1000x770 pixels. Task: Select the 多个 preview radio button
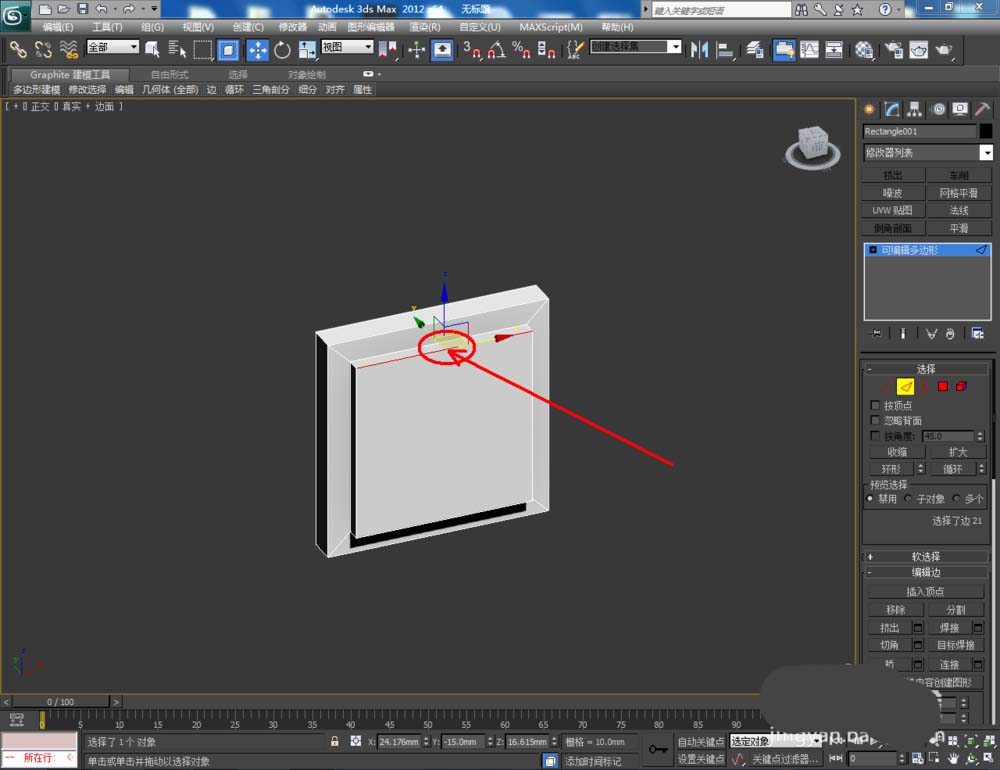[x=955, y=498]
